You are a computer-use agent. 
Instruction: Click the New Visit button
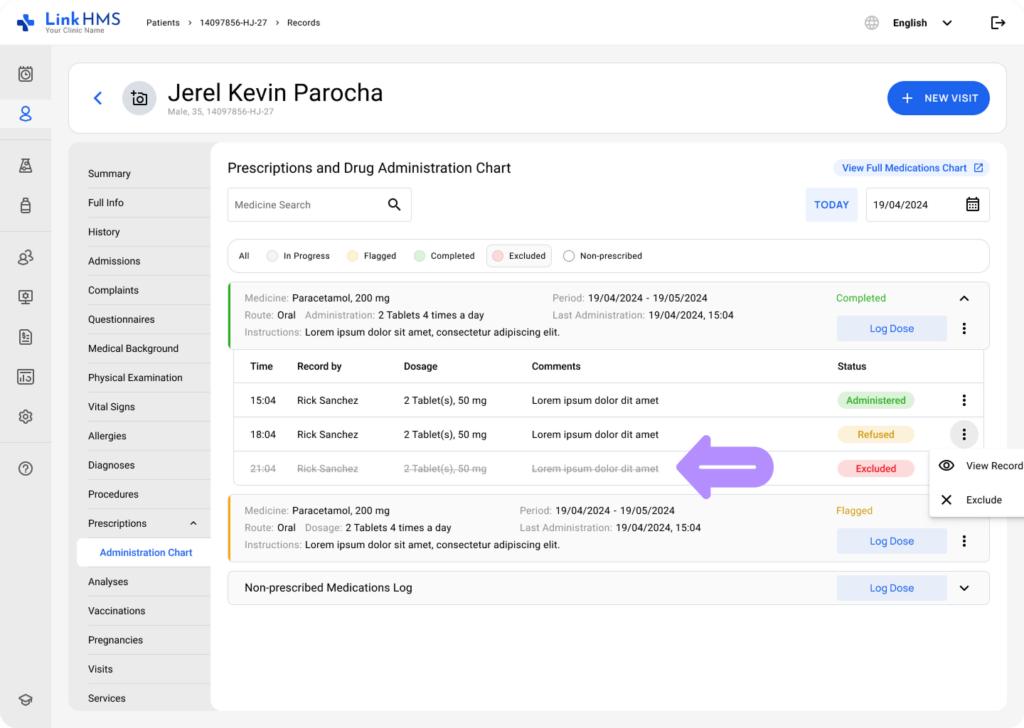(938, 98)
